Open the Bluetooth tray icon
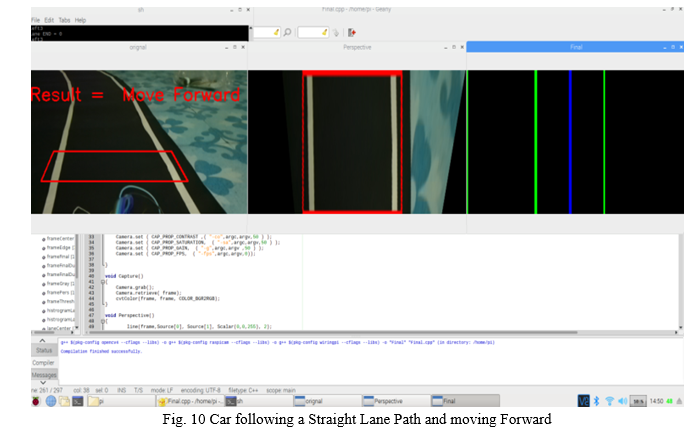 597,401
